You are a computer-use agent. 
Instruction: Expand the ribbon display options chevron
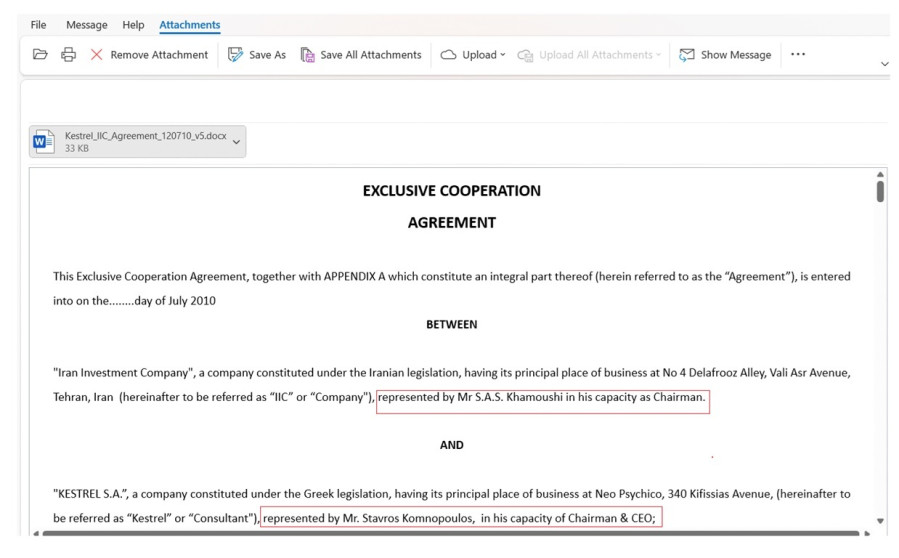(884, 64)
